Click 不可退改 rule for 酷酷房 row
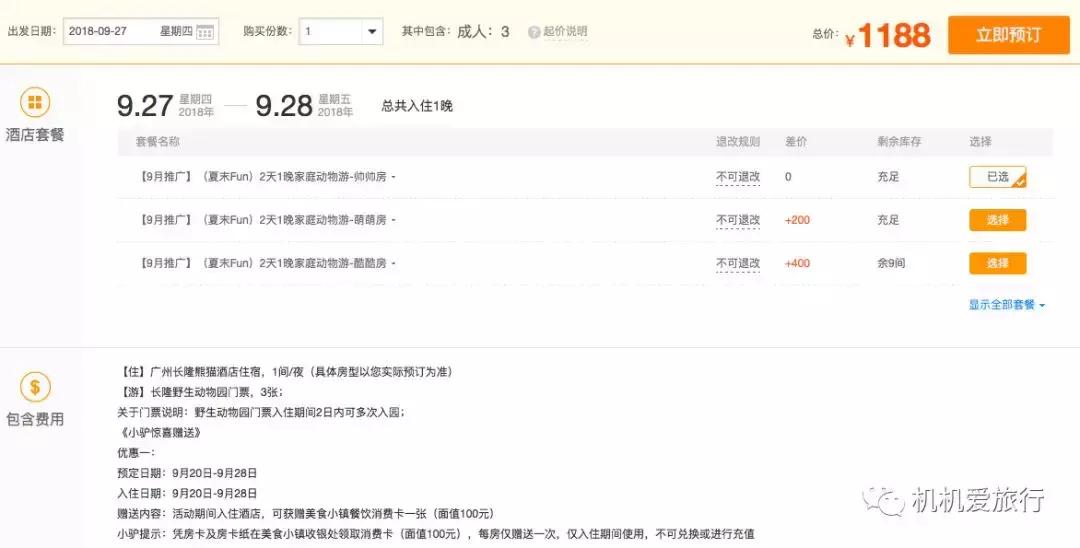The image size is (1080, 548). click(738, 264)
